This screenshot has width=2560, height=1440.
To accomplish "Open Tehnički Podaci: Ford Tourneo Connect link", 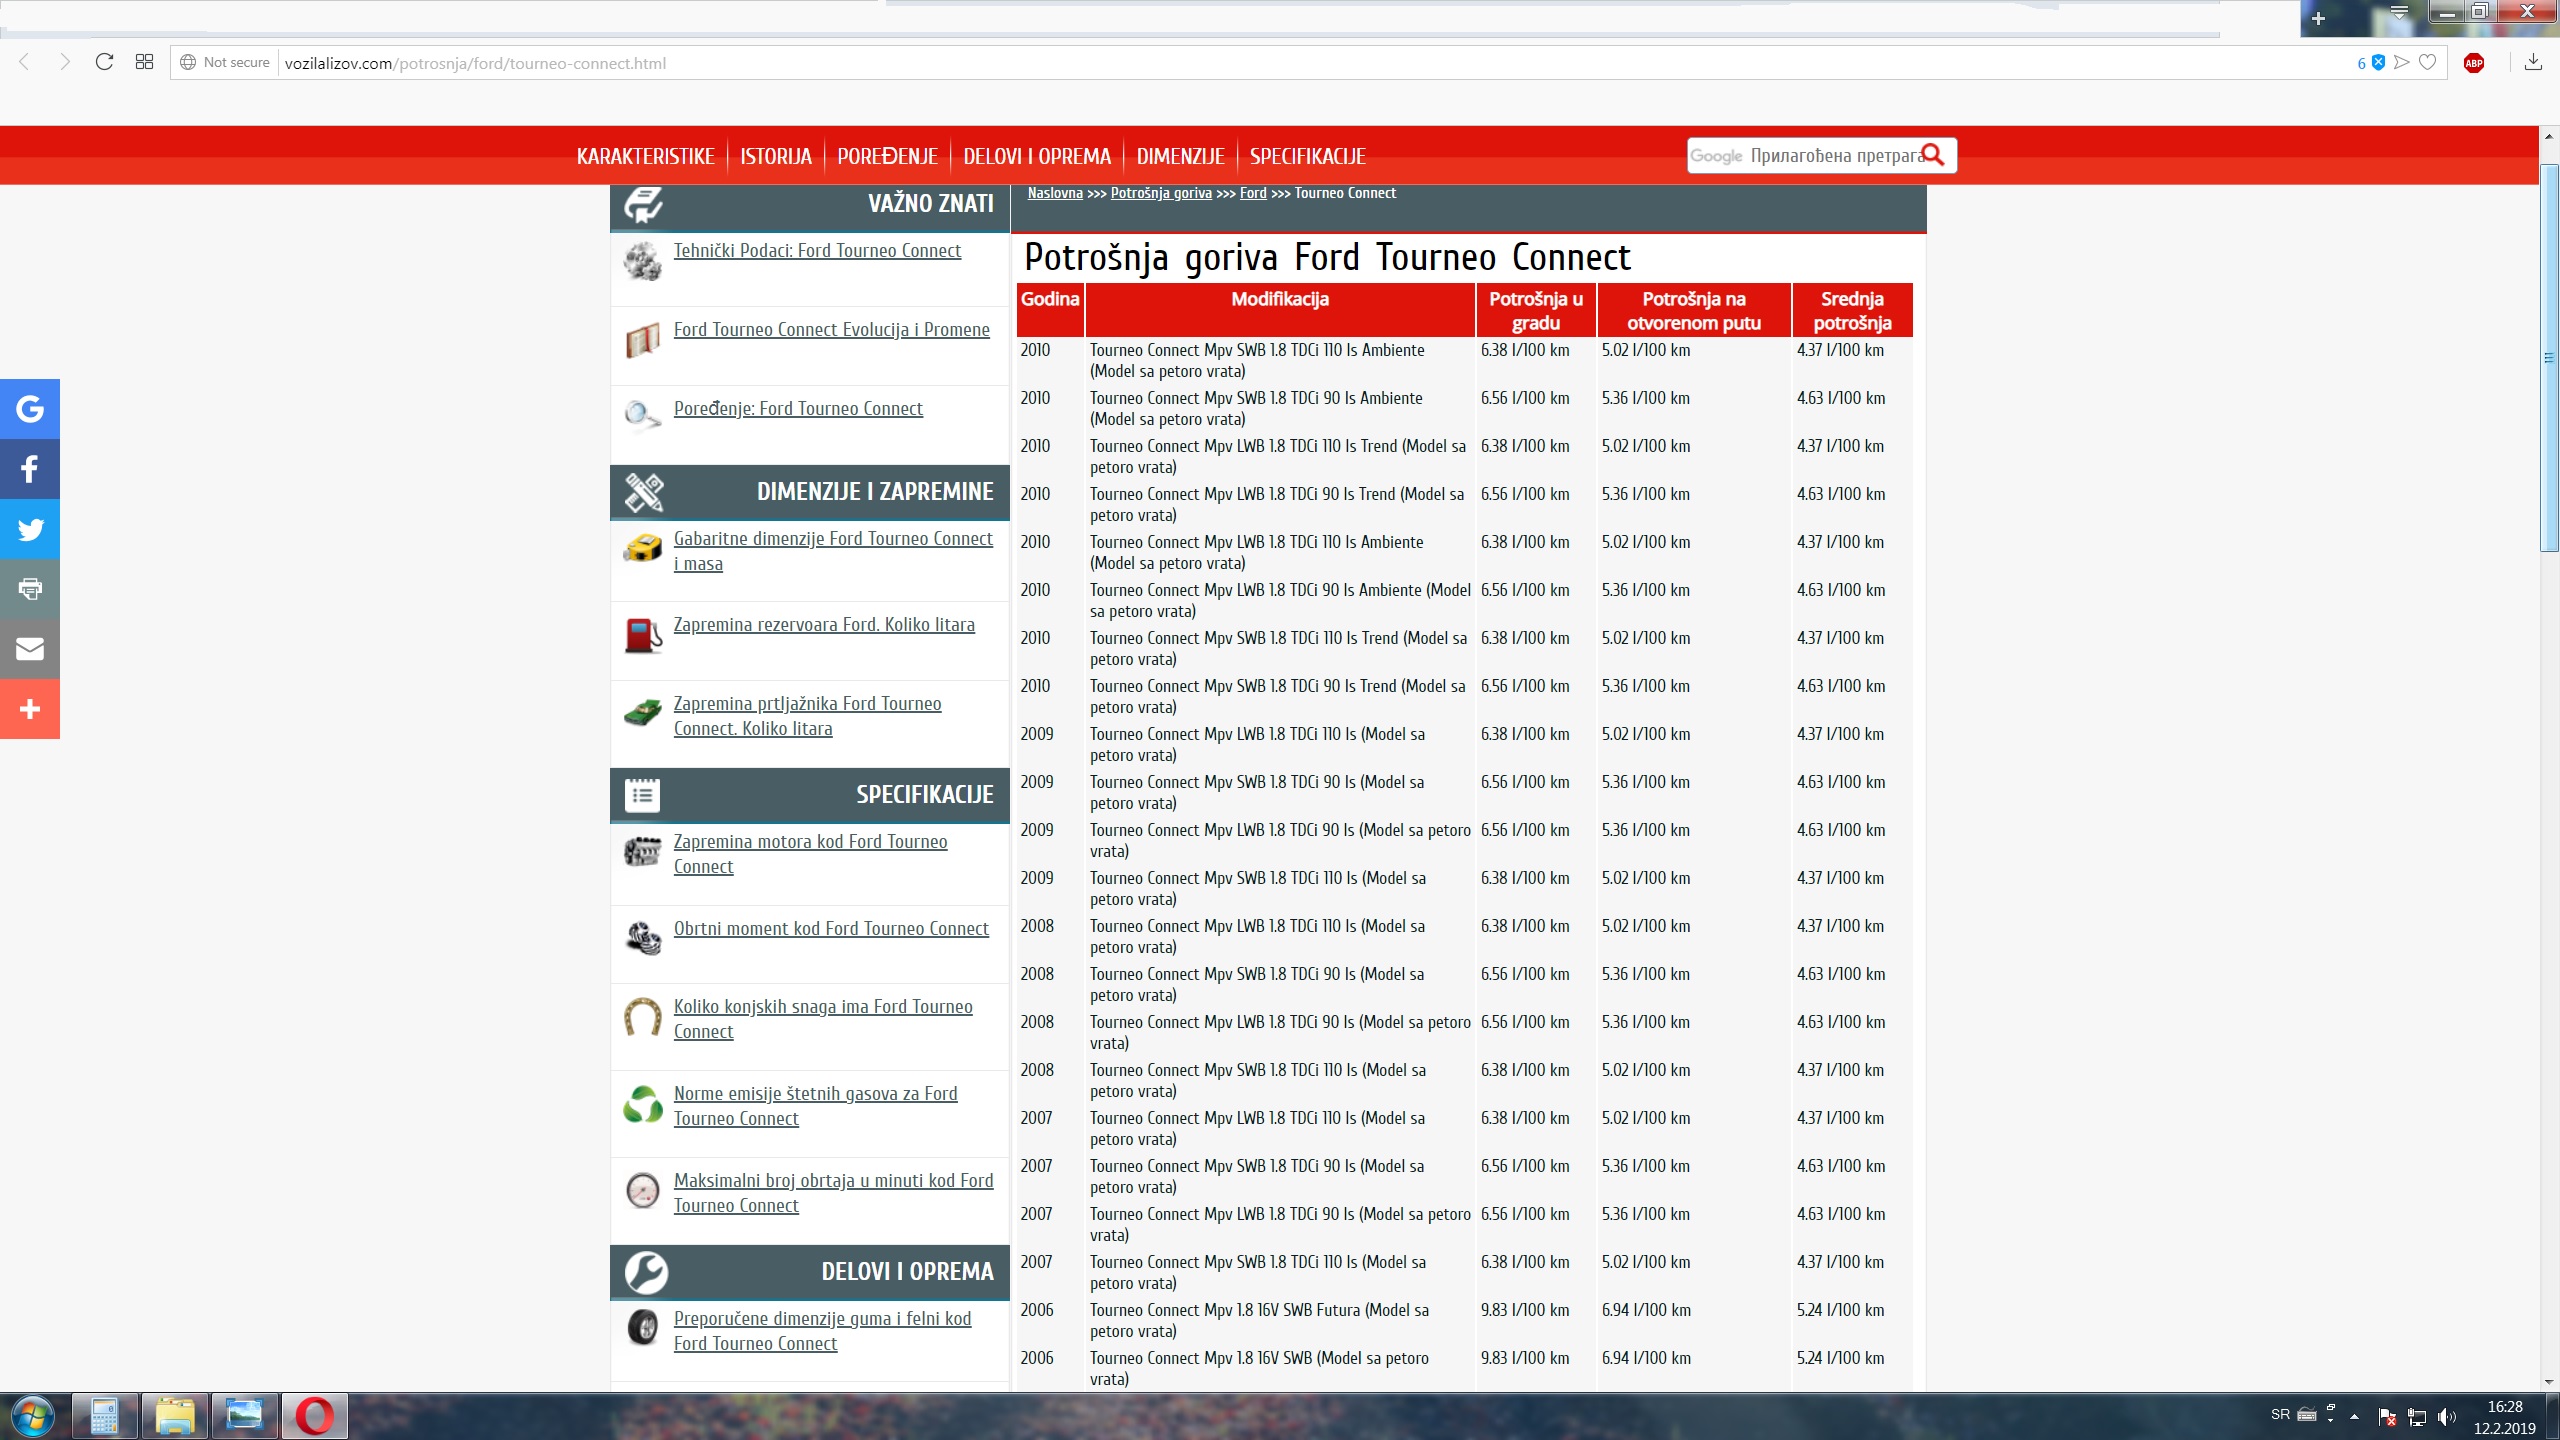I will click(817, 251).
